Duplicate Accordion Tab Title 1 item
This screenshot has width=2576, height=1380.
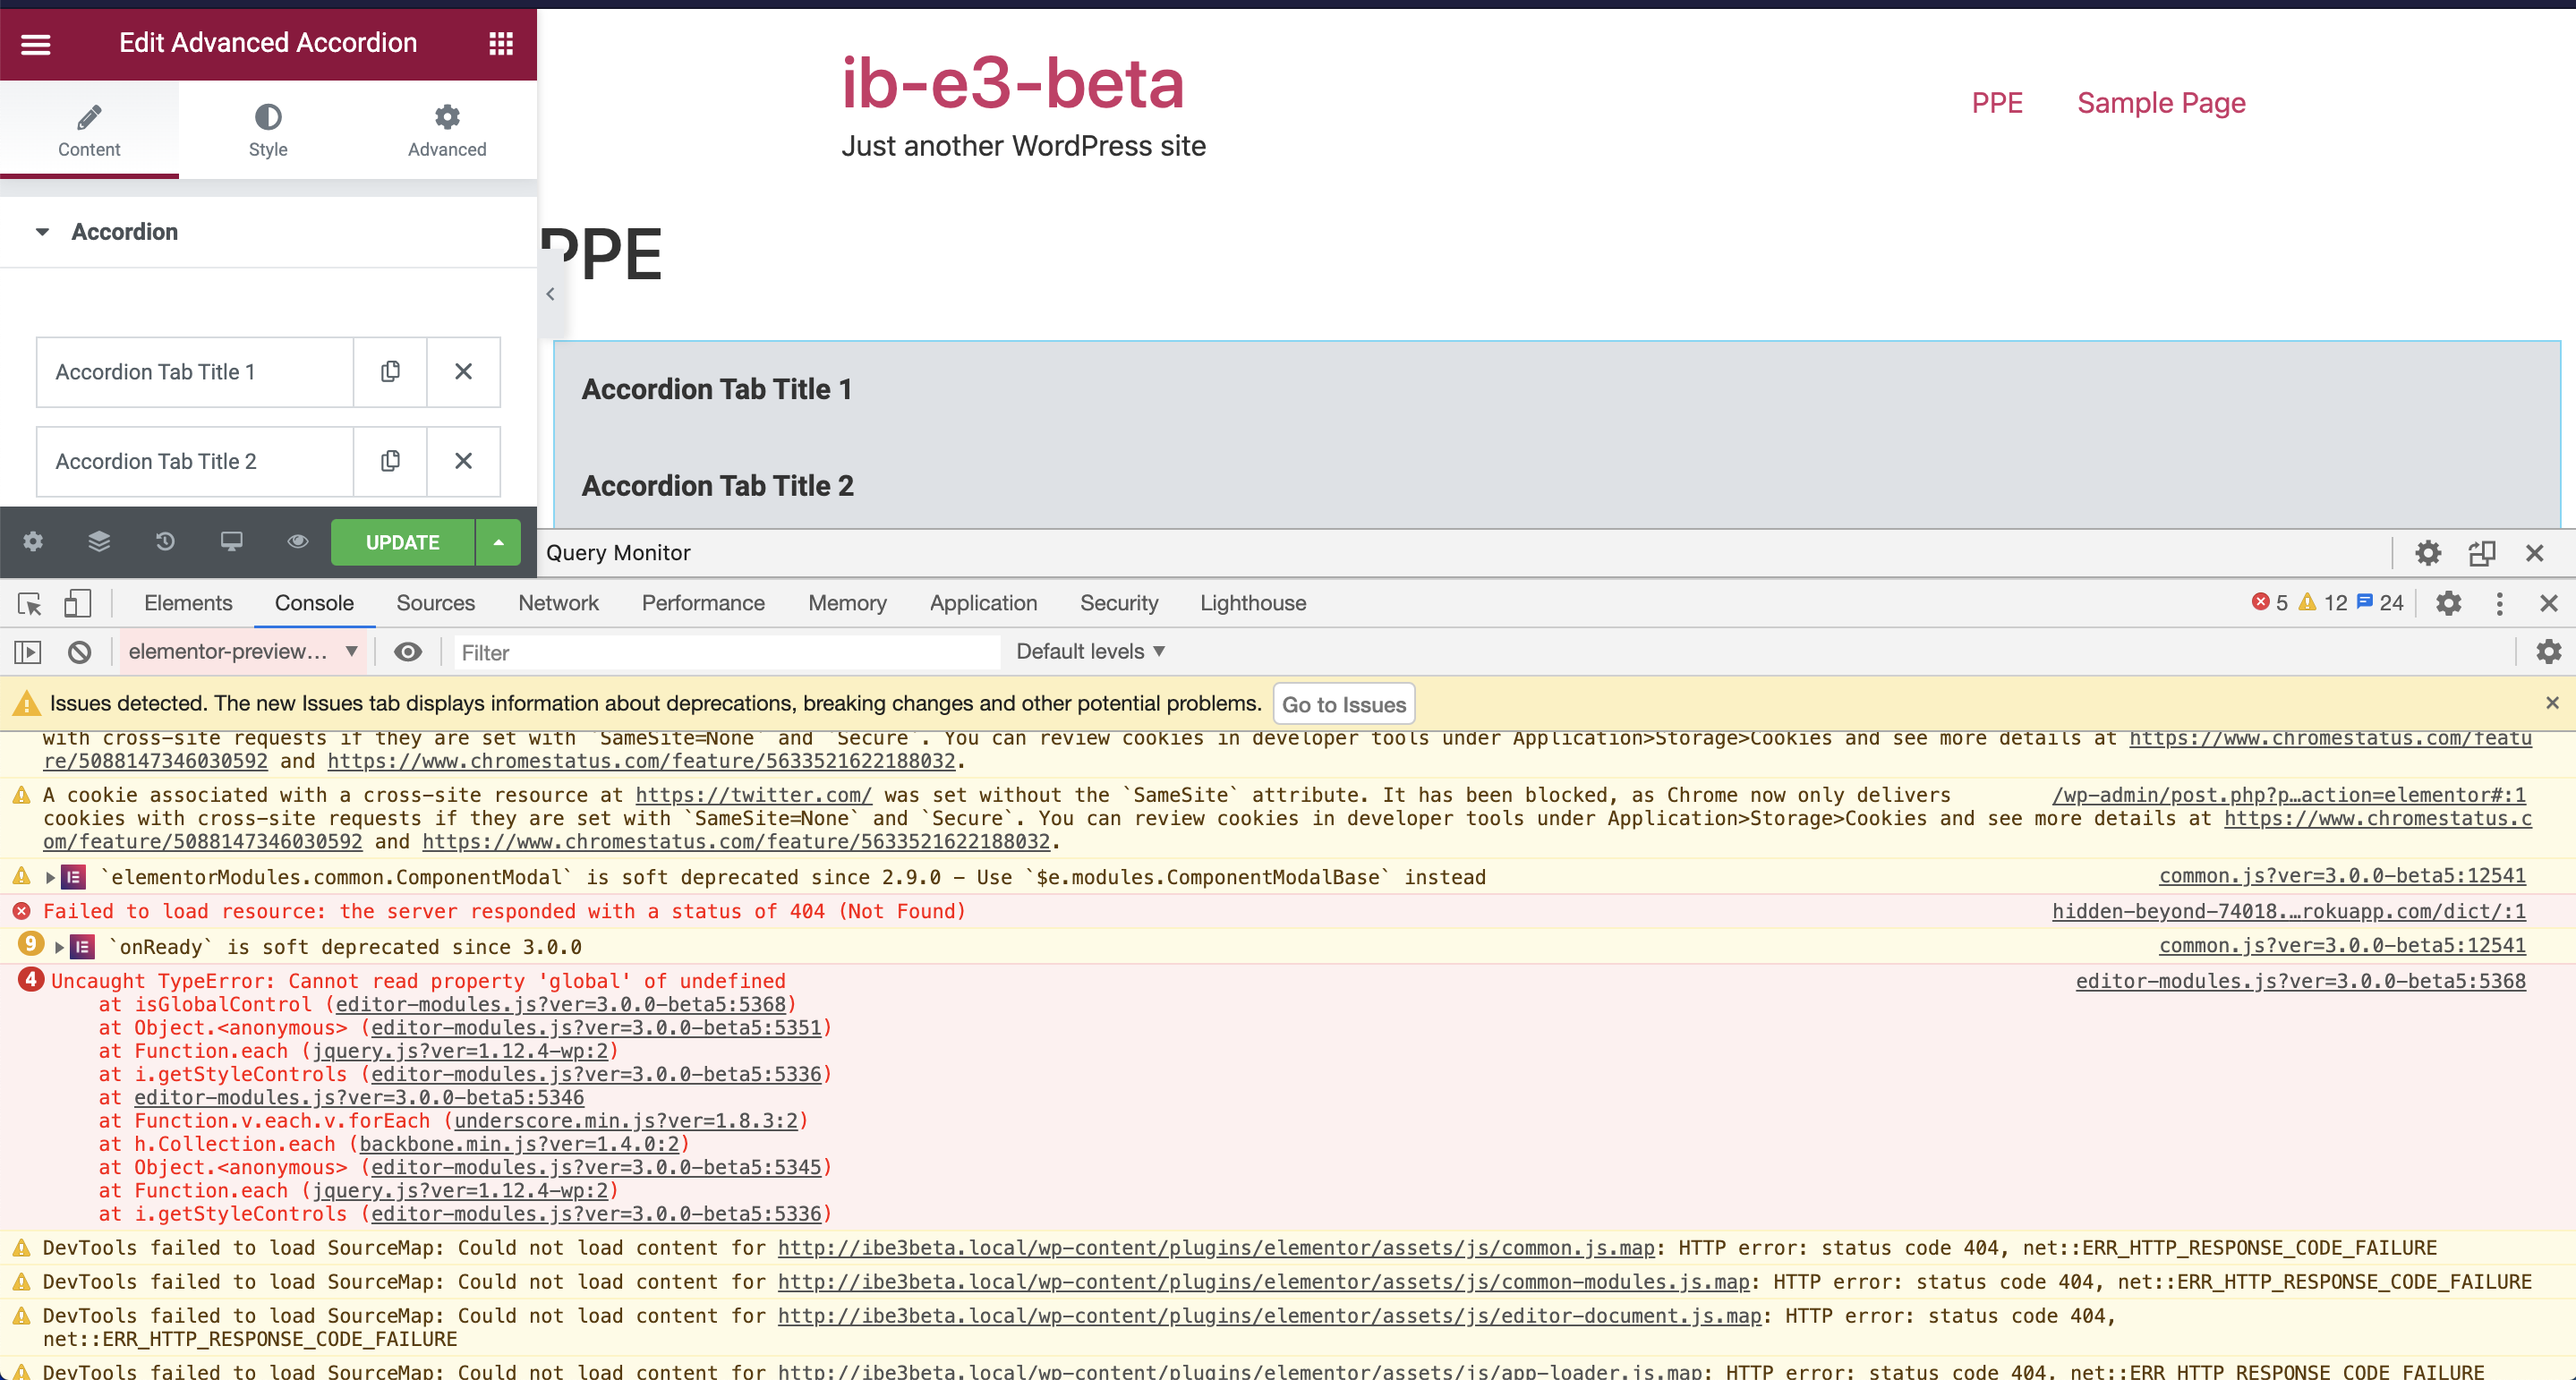[390, 372]
